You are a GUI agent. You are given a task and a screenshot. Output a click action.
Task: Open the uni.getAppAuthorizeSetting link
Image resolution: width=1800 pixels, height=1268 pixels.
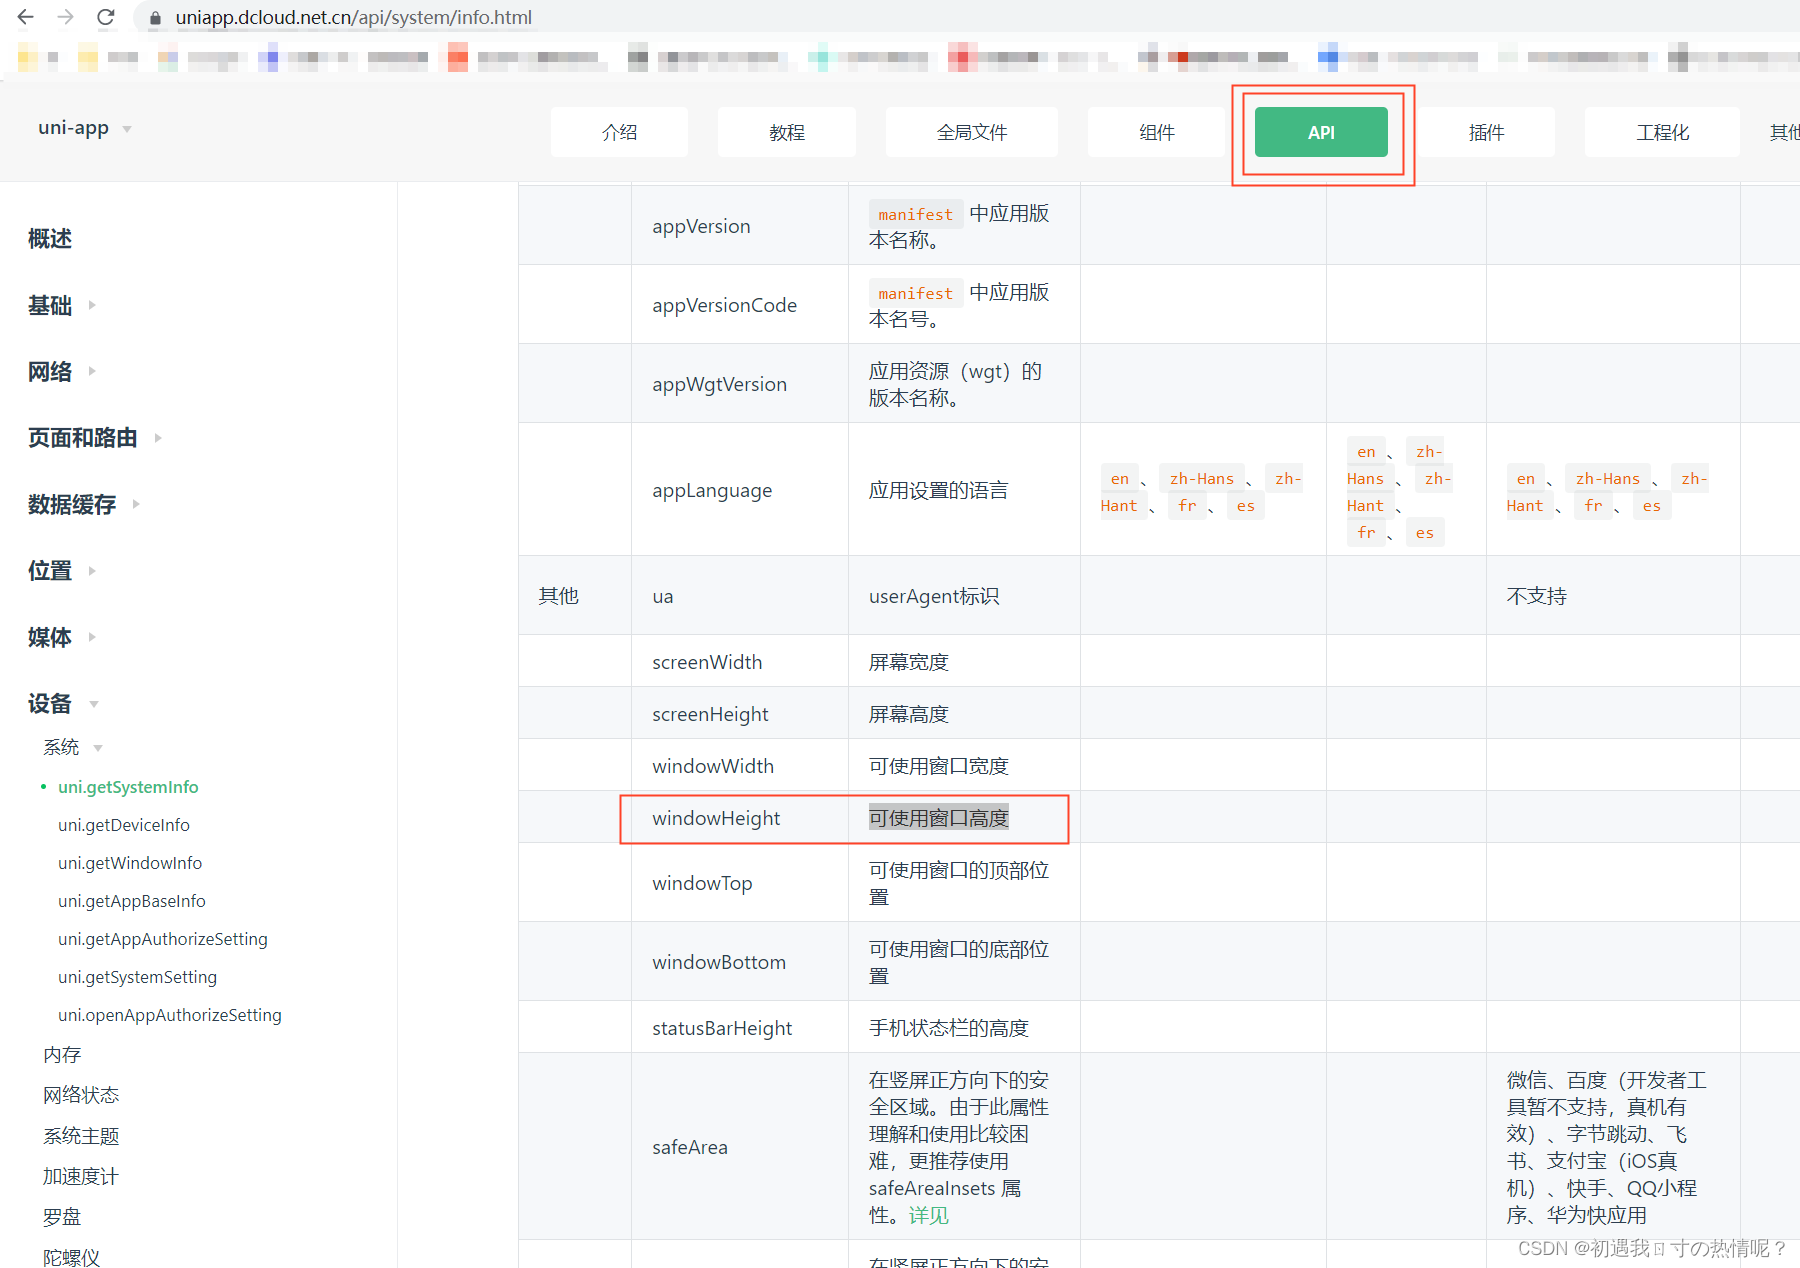[x=163, y=939]
